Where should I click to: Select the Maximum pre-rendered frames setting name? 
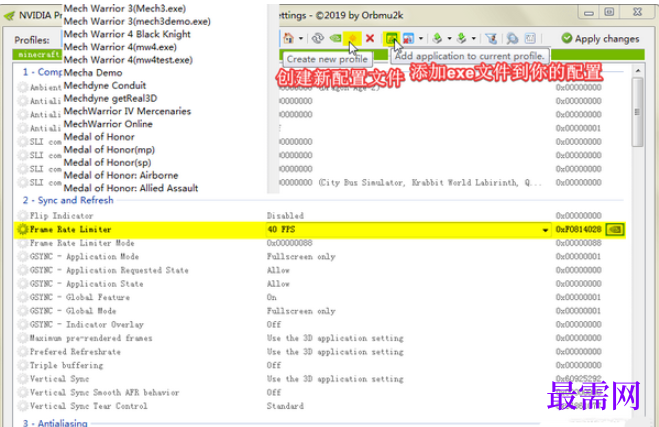coord(91,338)
